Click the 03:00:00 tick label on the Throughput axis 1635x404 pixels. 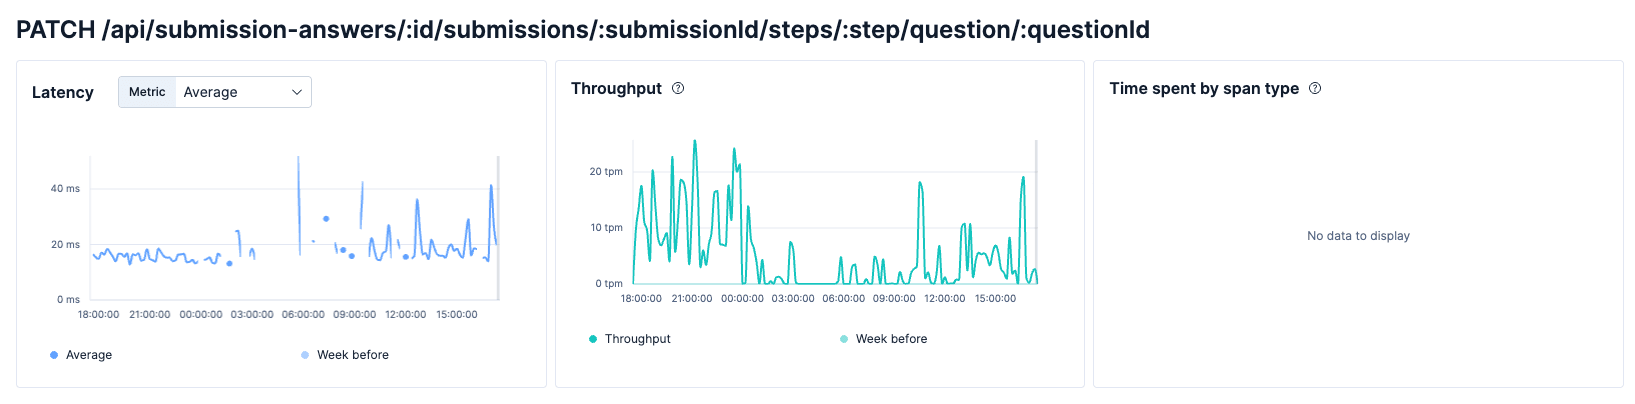coord(793,298)
